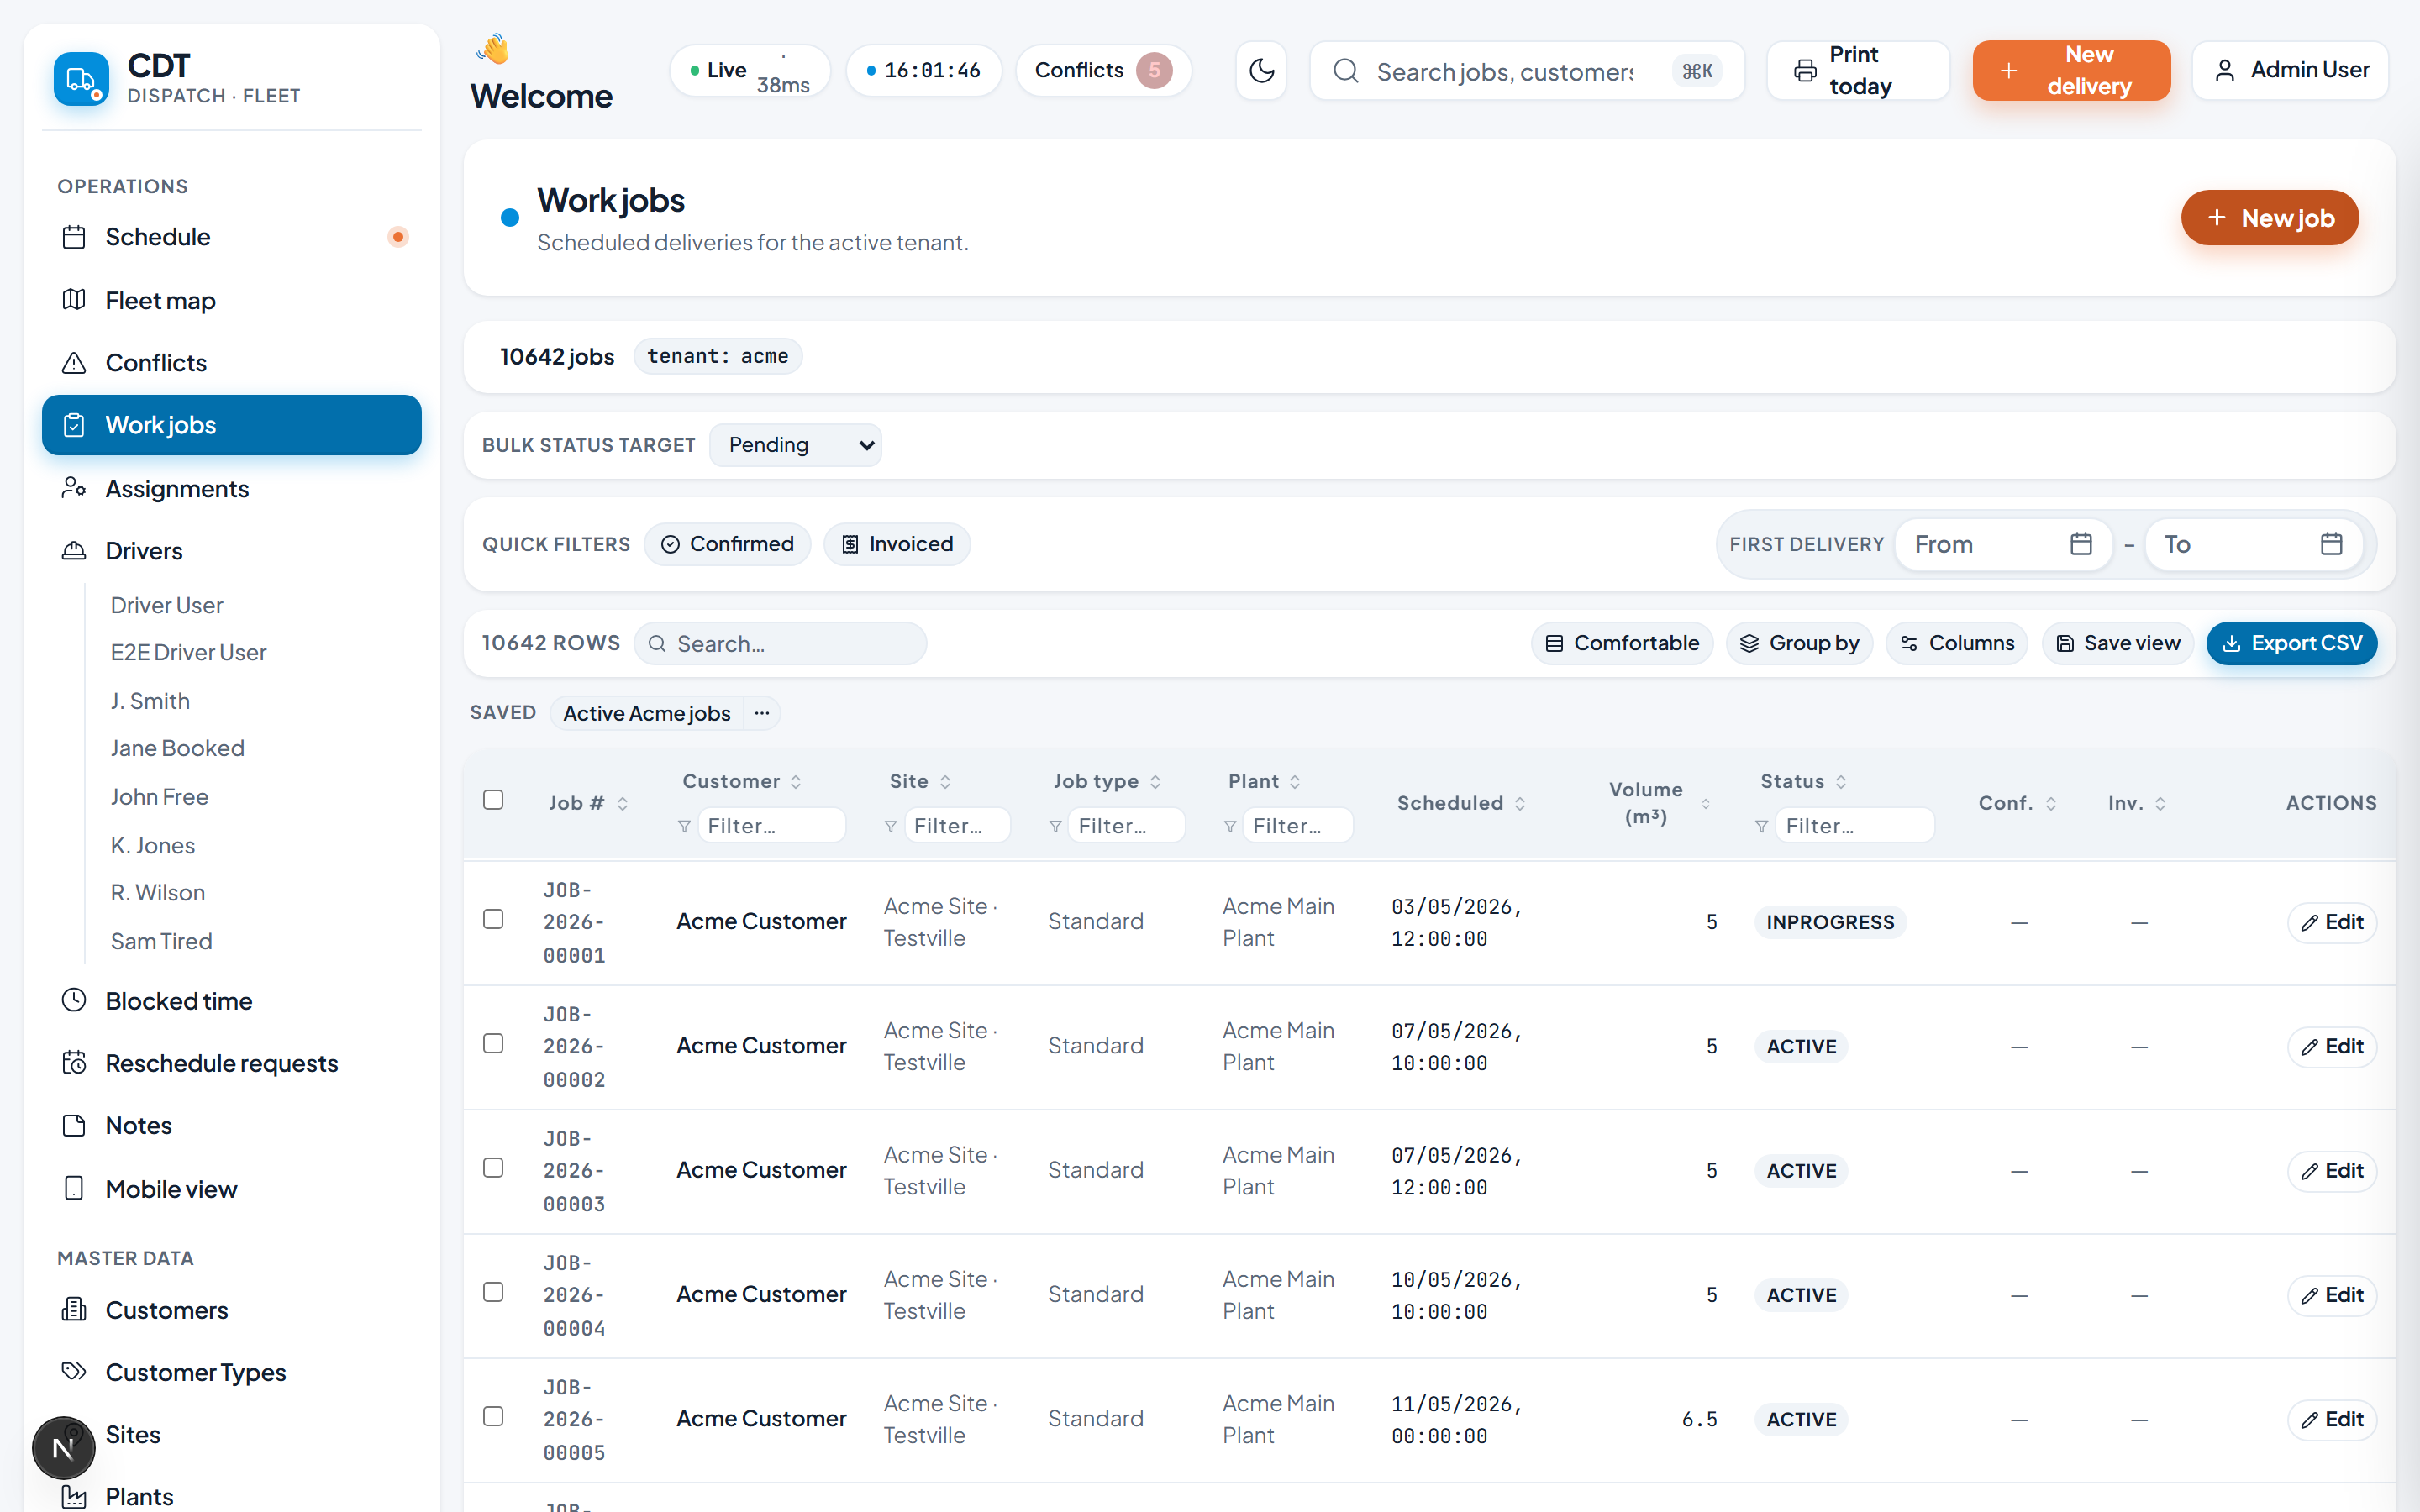Open the From date calendar icon

[x=2081, y=544]
